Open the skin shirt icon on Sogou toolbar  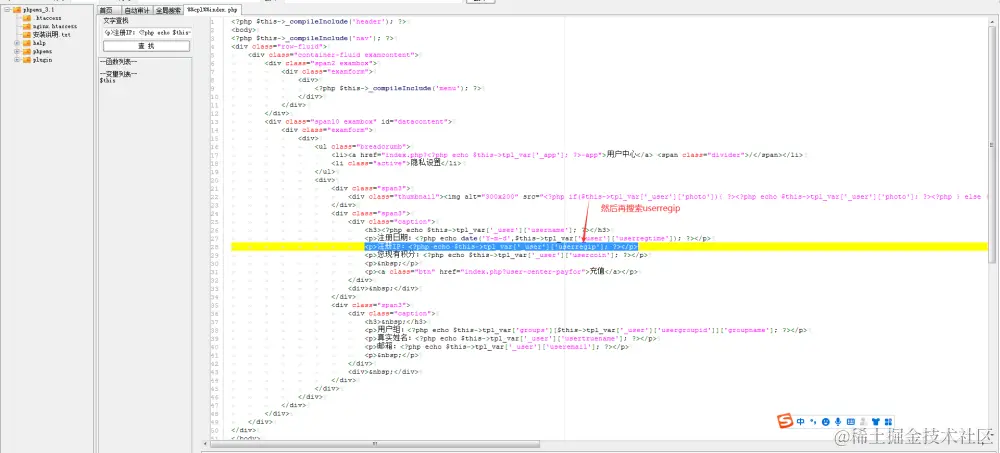click(x=875, y=422)
